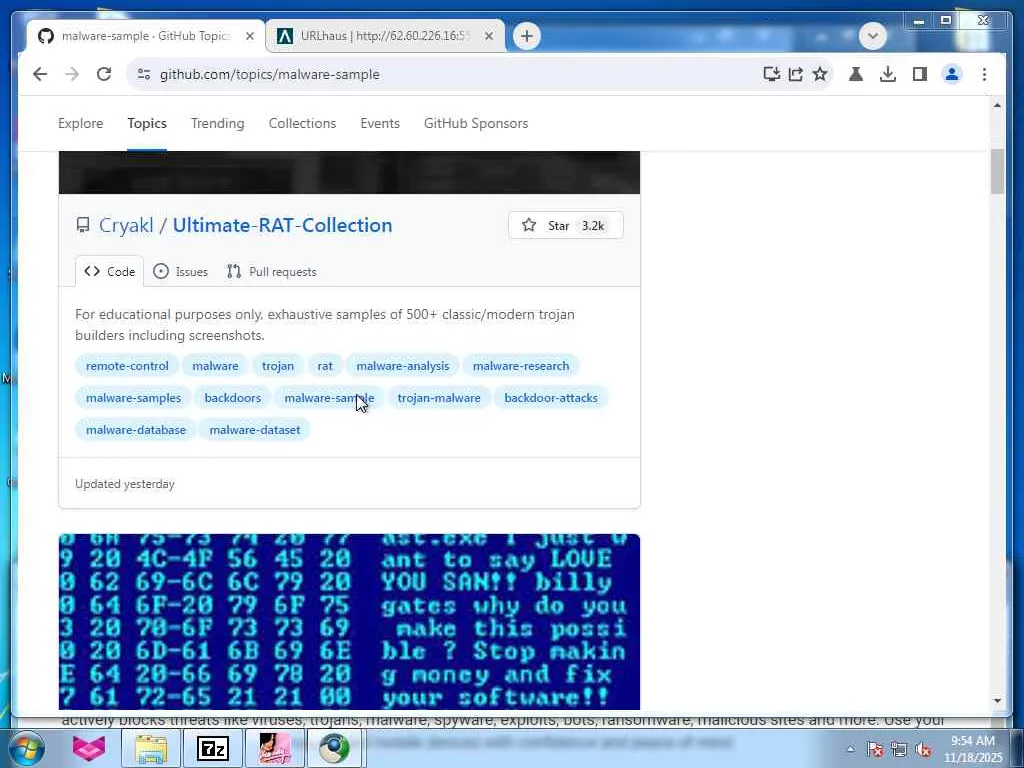Select the Code tab of the repository card
The height and width of the screenshot is (768, 1024).
click(x=110, y=272)
